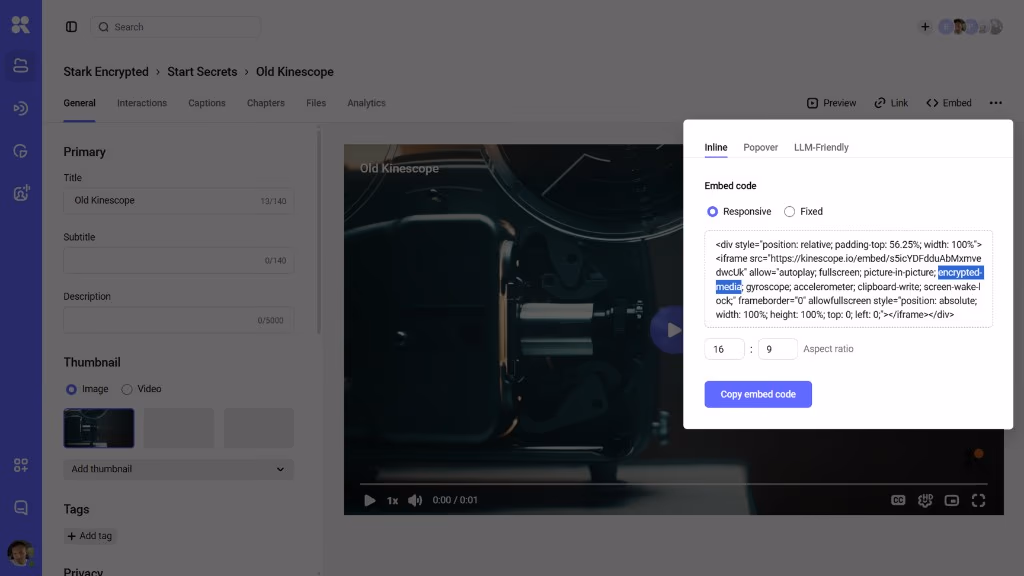Select the second empty thumbnail slot
The width and height of the screenshot is (1024, 576).
pyautogui.click(x=179, y=428)
